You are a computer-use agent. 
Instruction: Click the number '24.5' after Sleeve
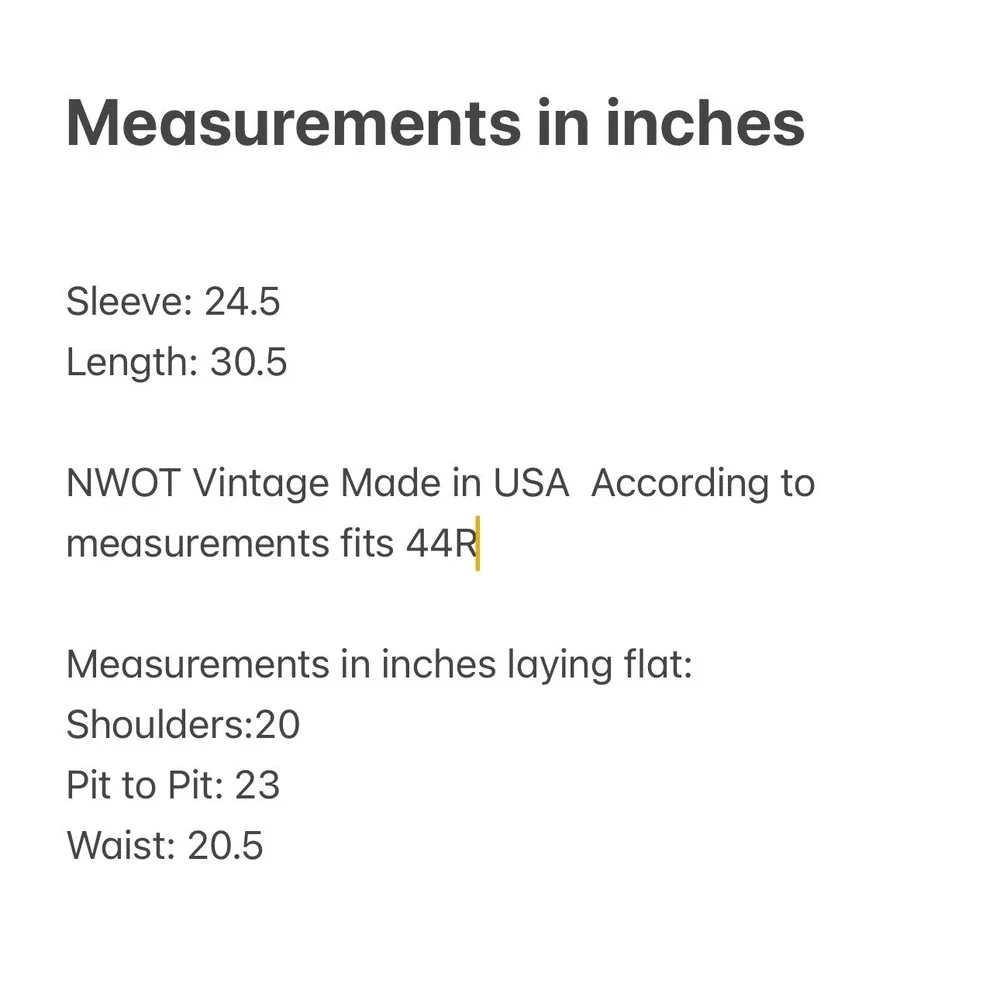(242, 301)
